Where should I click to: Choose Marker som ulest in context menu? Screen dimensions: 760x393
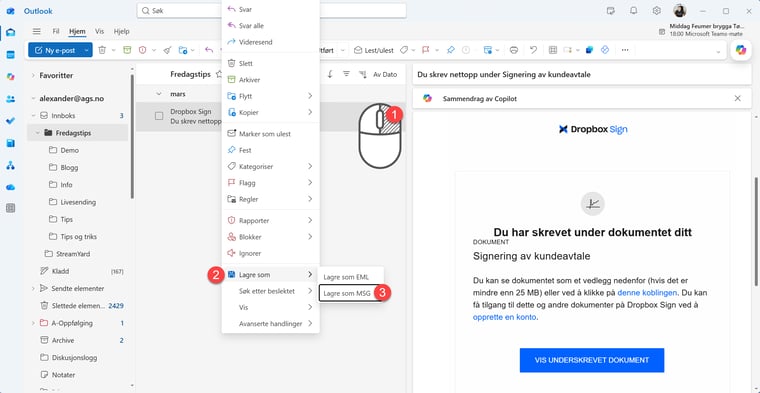(270, 134)
